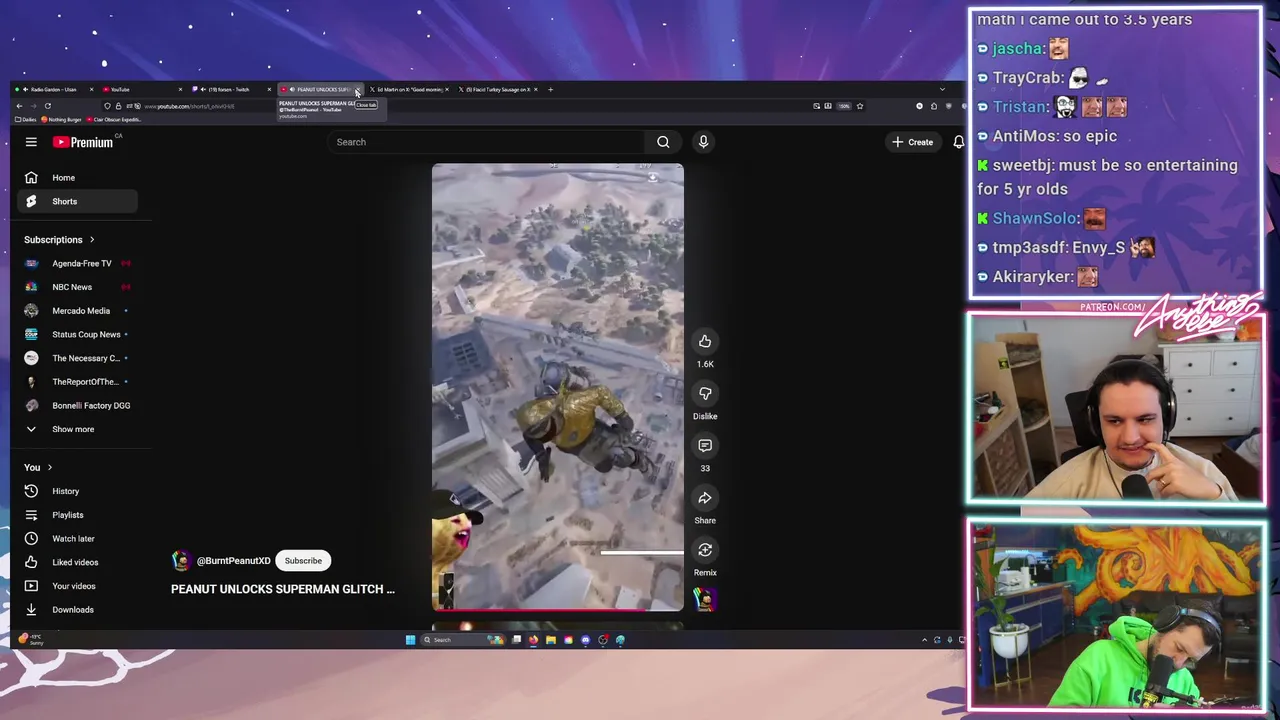Close the PEANUT UNLOCKS SUPERMAN tab
The width and height of the screenshot is (1280, 720).
(357, 90)
